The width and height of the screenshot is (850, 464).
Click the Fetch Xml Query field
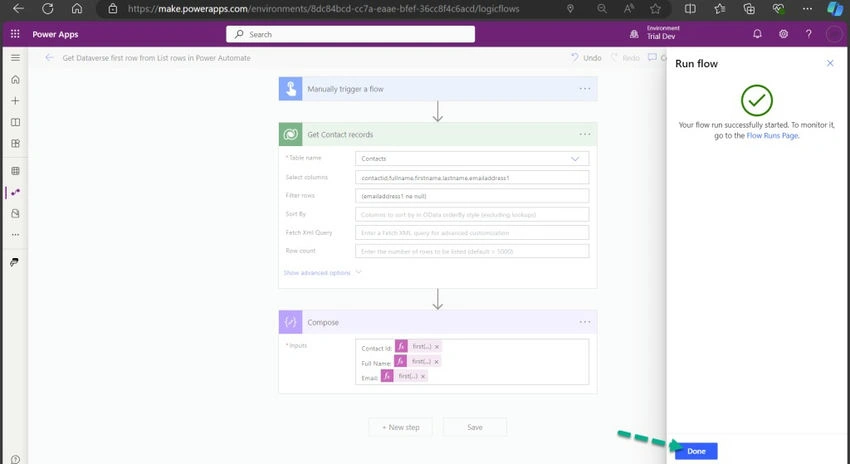(472, 233)
